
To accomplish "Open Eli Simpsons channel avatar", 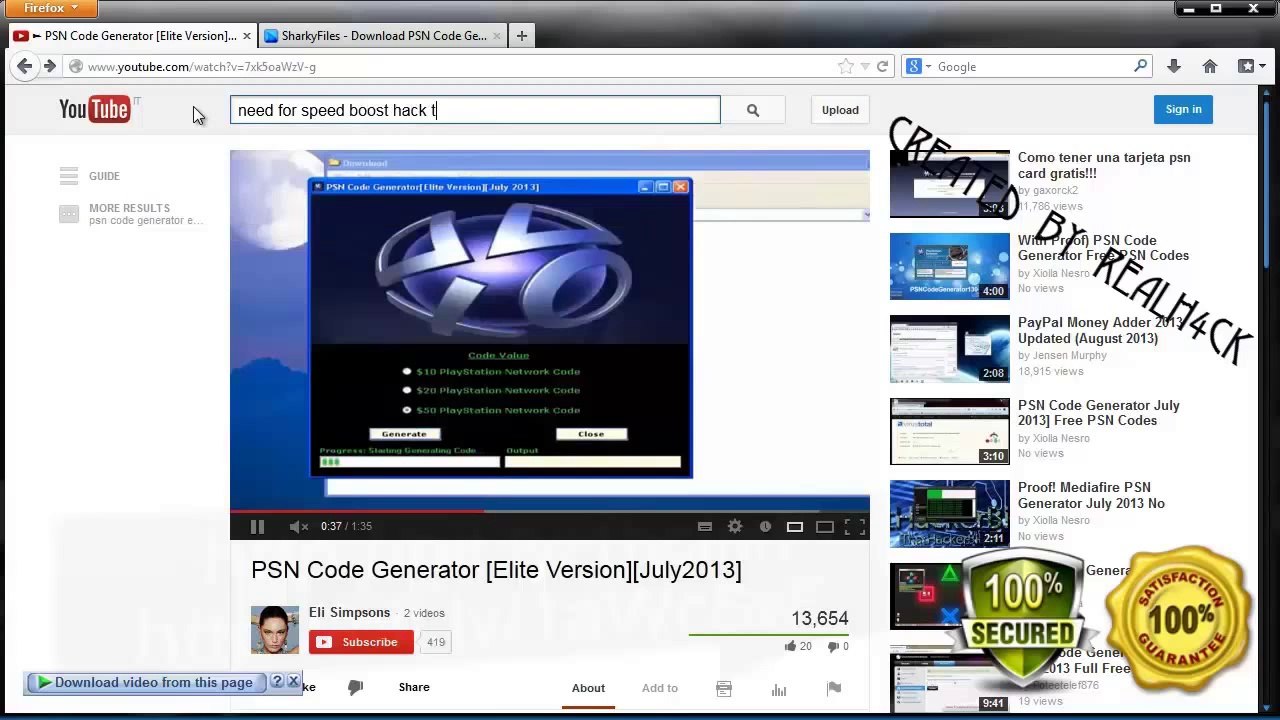I will click(275, 630).
